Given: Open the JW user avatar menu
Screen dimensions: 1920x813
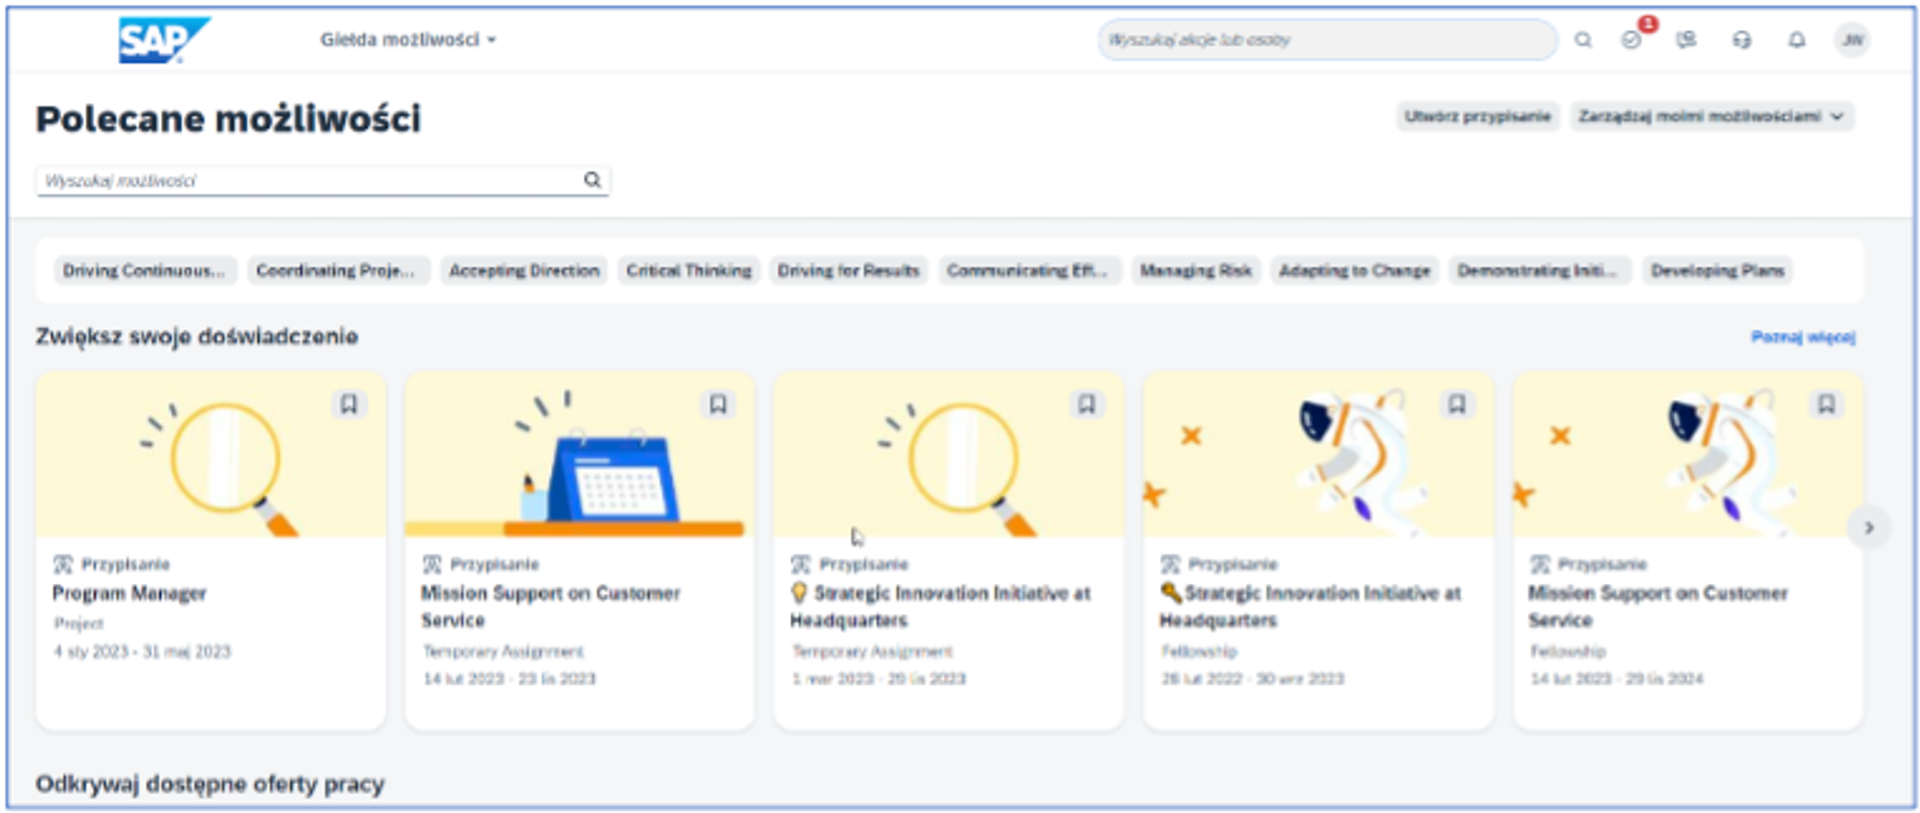Looking at the screenshot, I should pyautogui.click(x=1852, y=40).
